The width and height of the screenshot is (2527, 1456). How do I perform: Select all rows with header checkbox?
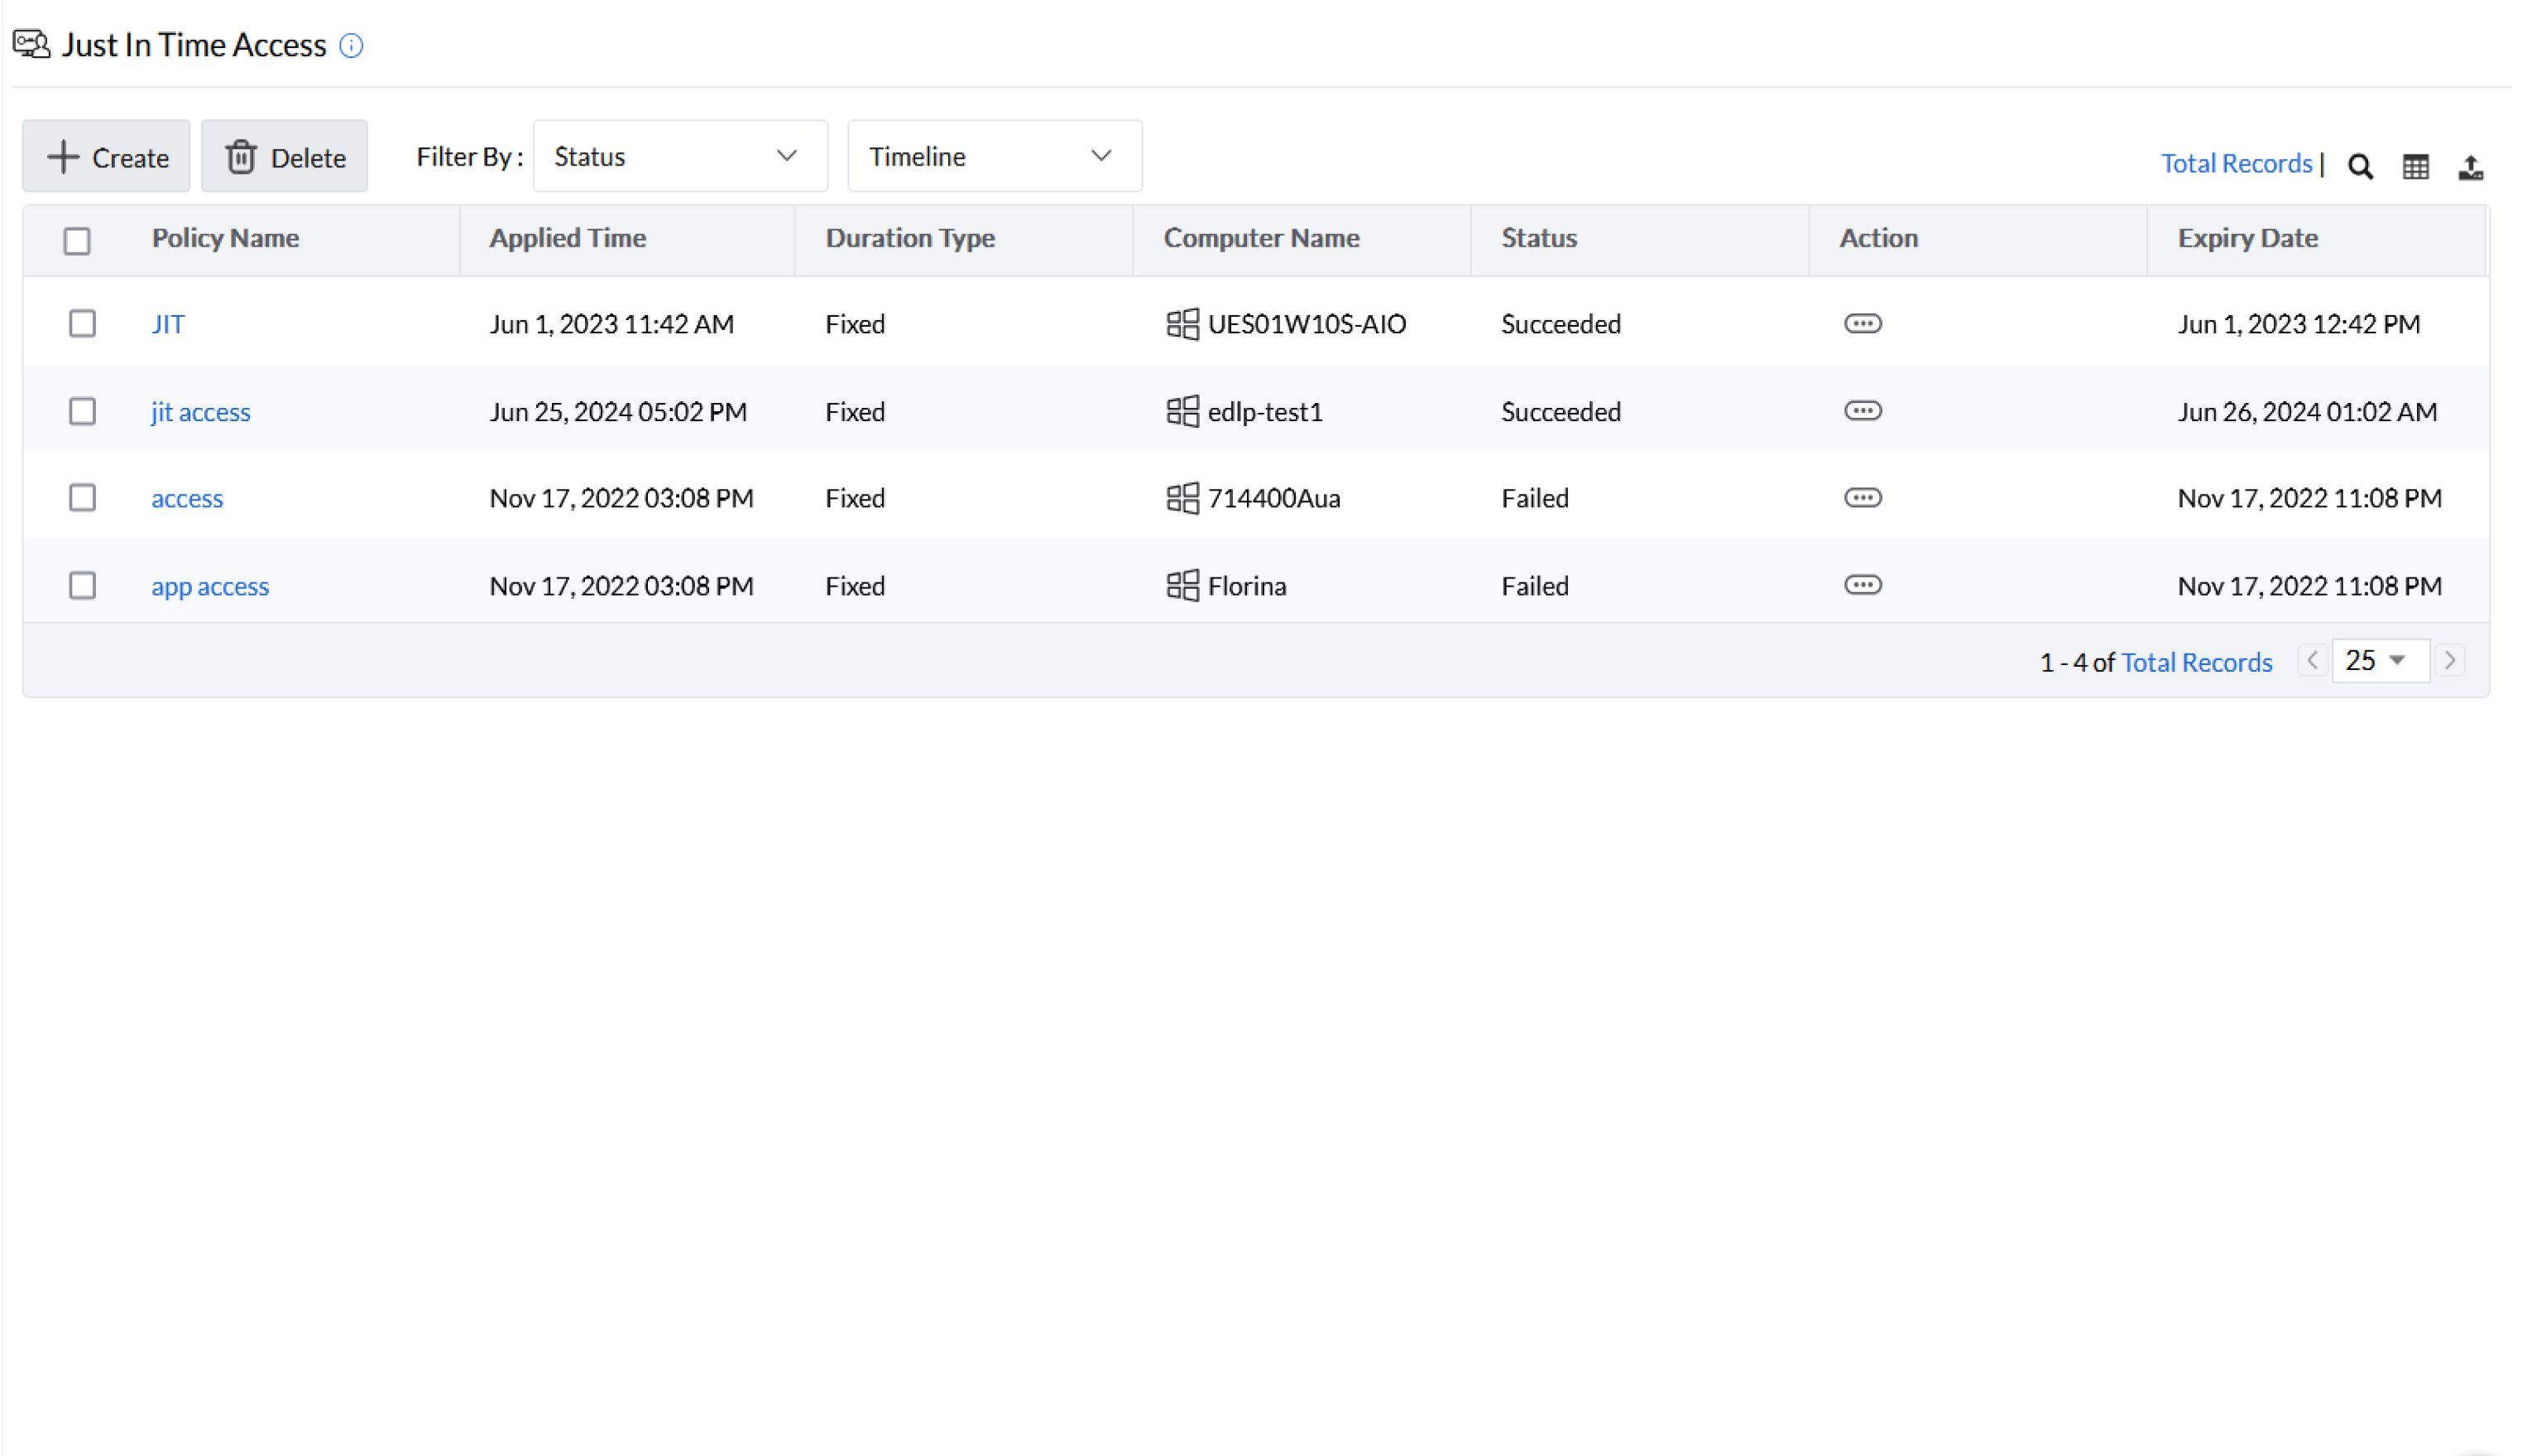77,241
